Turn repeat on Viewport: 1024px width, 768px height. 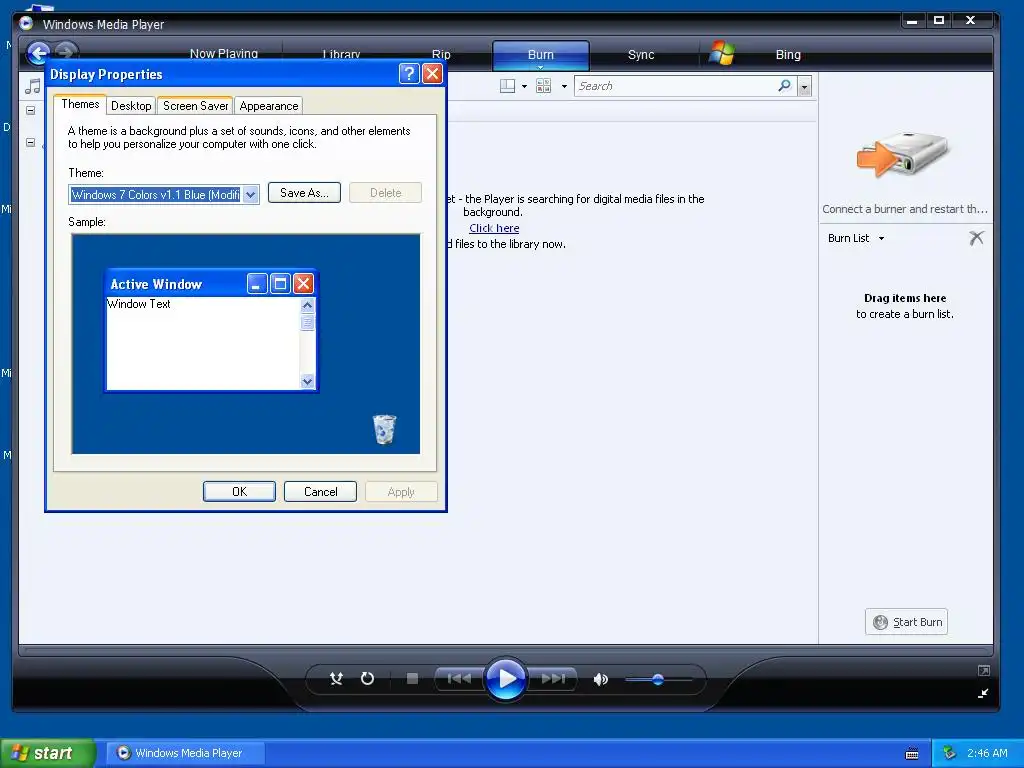click(368, 679)
